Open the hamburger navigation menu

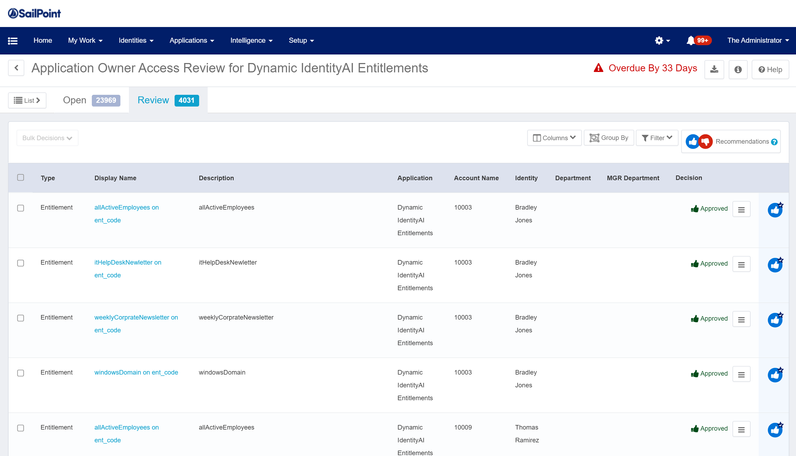(13, 41)
